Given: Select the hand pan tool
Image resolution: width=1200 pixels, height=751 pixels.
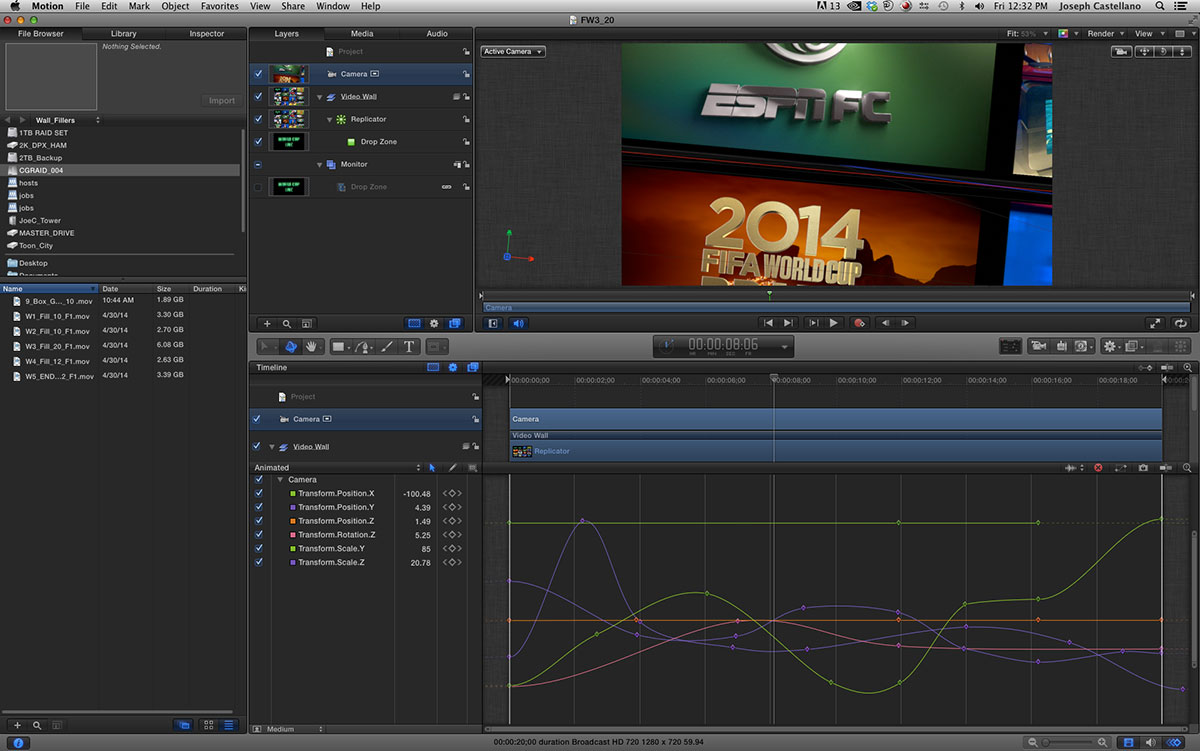Looking at the screenshot, I should [312, 346].
